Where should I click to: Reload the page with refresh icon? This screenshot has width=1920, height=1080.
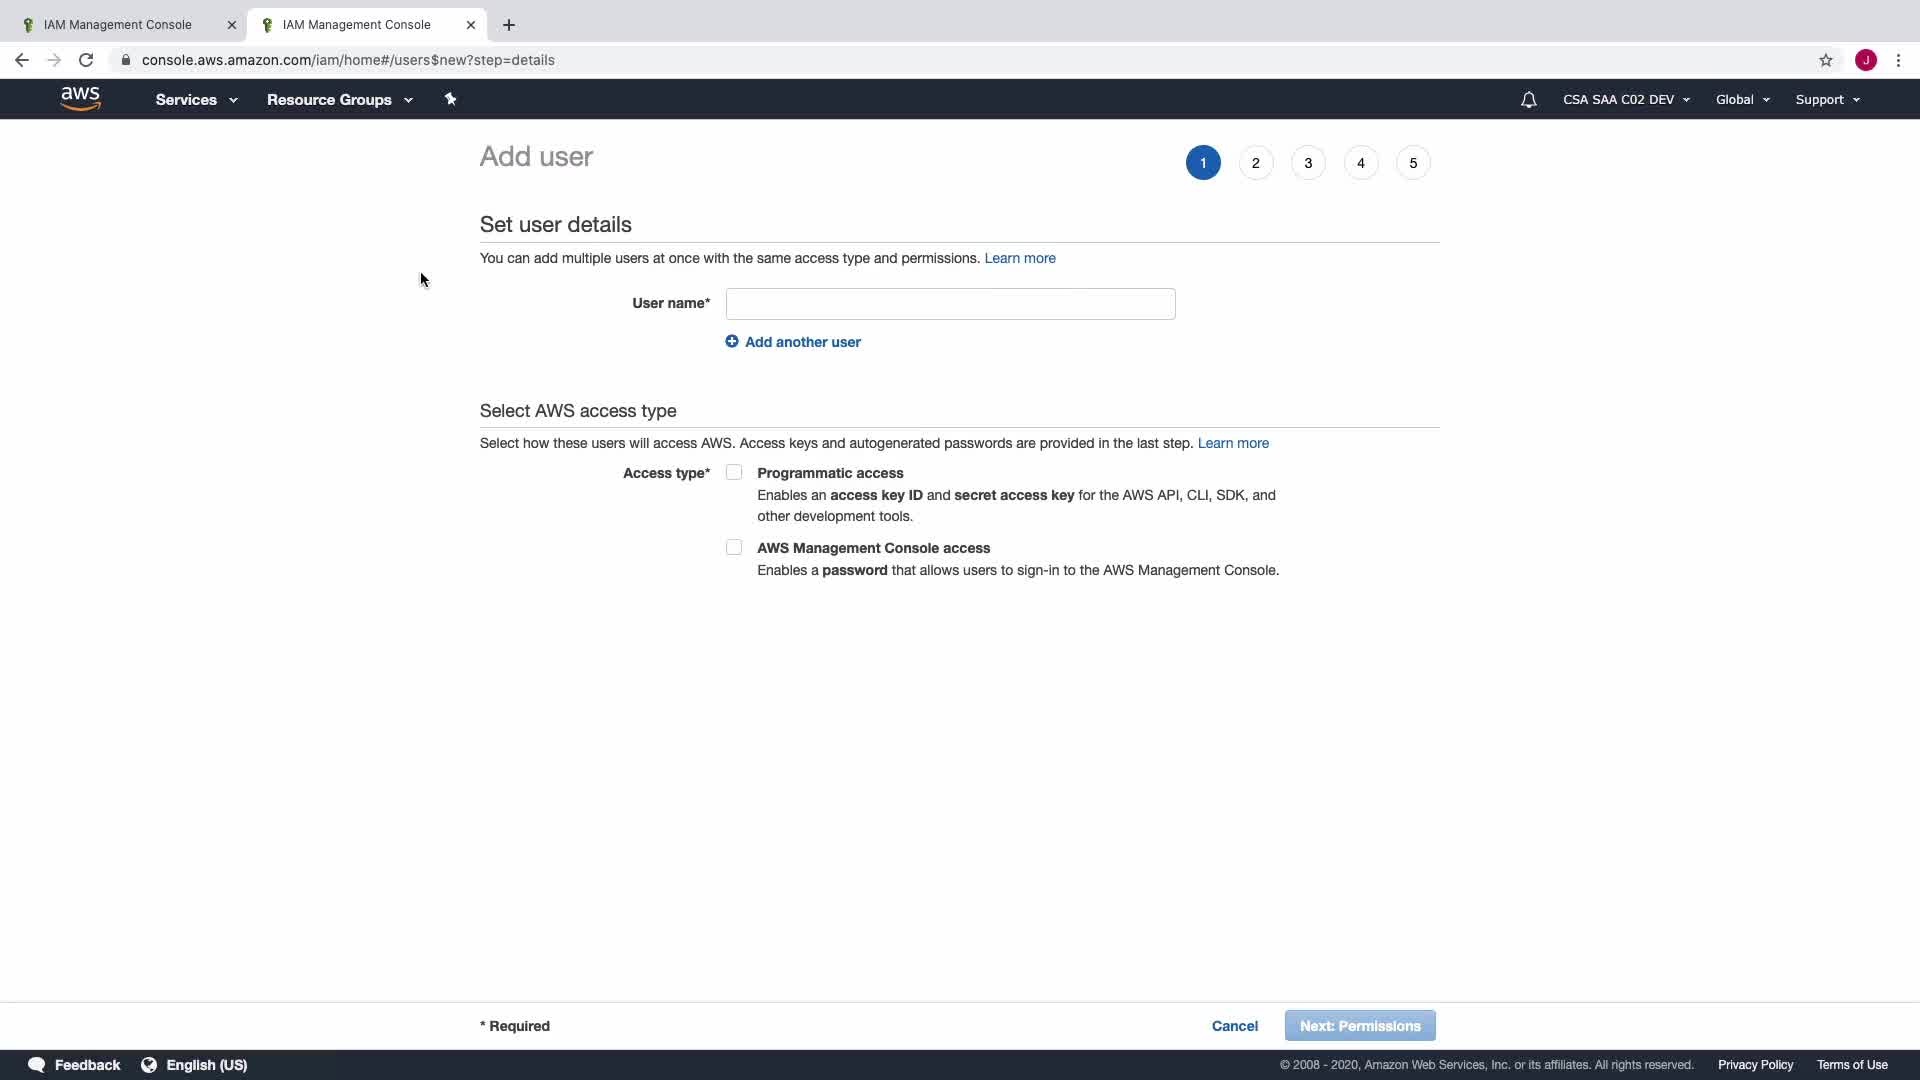pyautogui.click(x=86, y=60)
